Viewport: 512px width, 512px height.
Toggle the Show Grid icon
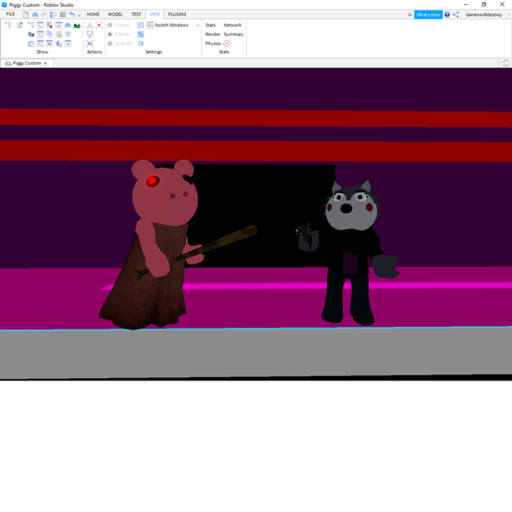(141, 25)
